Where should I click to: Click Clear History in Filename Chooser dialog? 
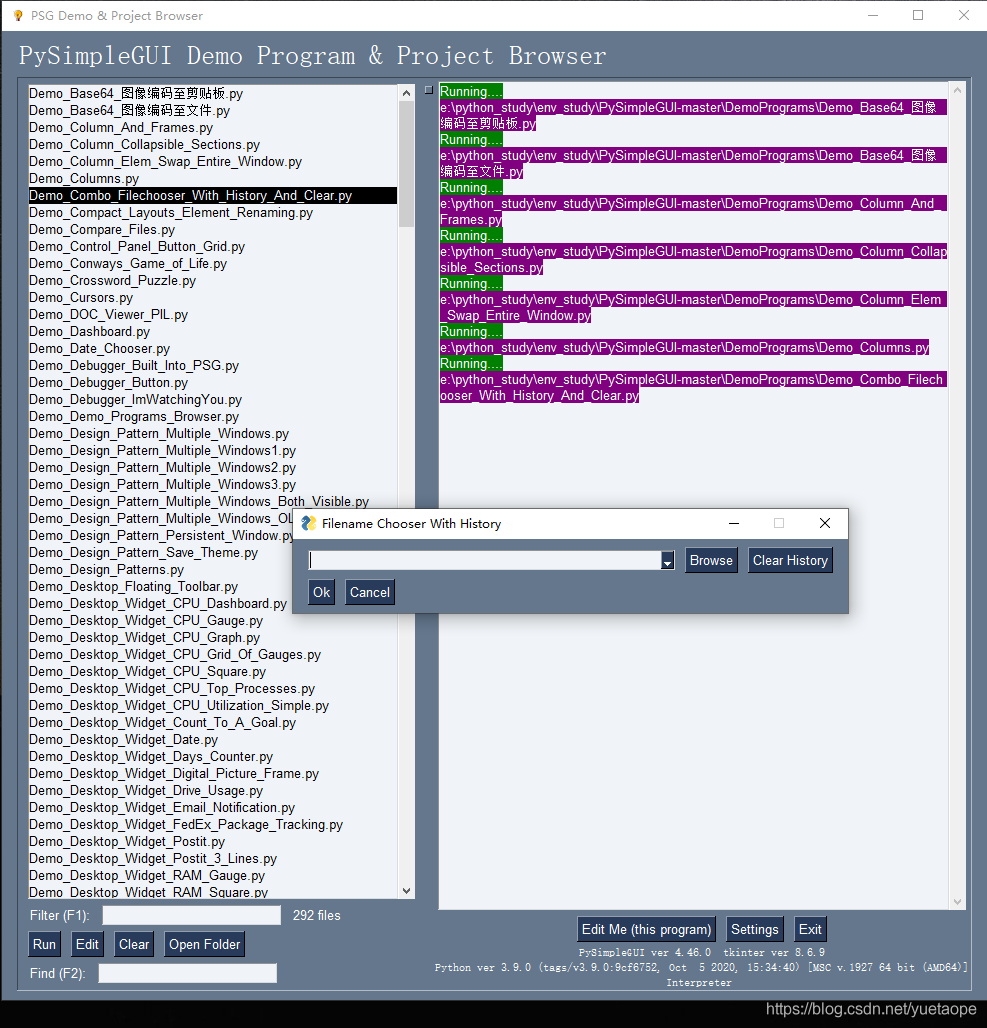click(x=790, y=561)
